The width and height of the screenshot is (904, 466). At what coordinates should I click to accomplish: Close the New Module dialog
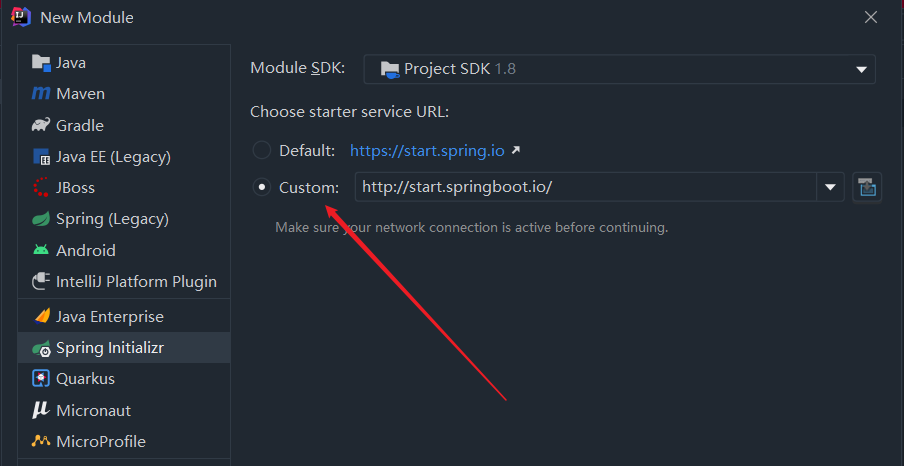(x=871, y=17)
